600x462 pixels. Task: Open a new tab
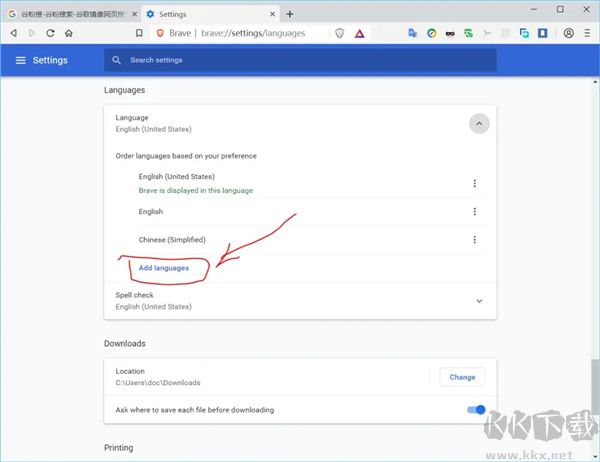[x=290, y=14]
